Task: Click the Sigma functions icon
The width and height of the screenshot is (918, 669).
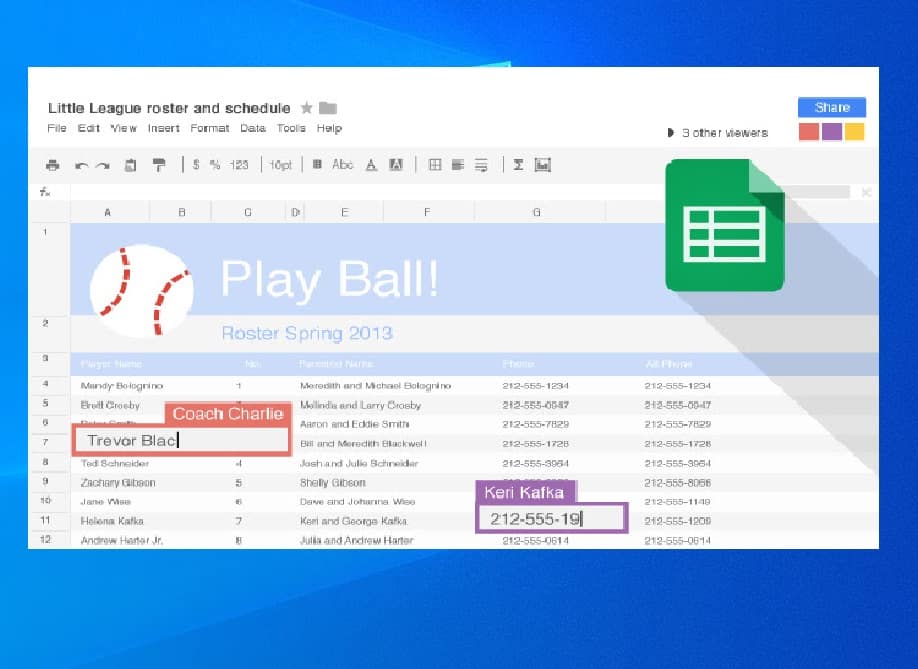Action: [x=518, y=165]
